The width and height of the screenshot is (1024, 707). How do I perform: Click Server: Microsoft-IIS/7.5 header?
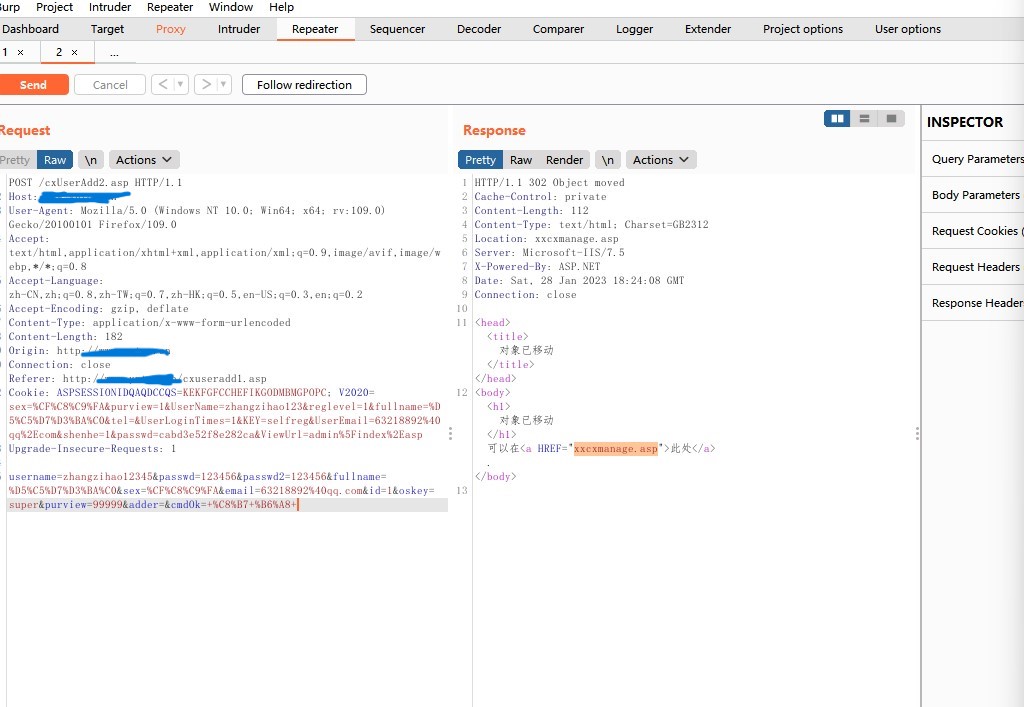[549, 252]
